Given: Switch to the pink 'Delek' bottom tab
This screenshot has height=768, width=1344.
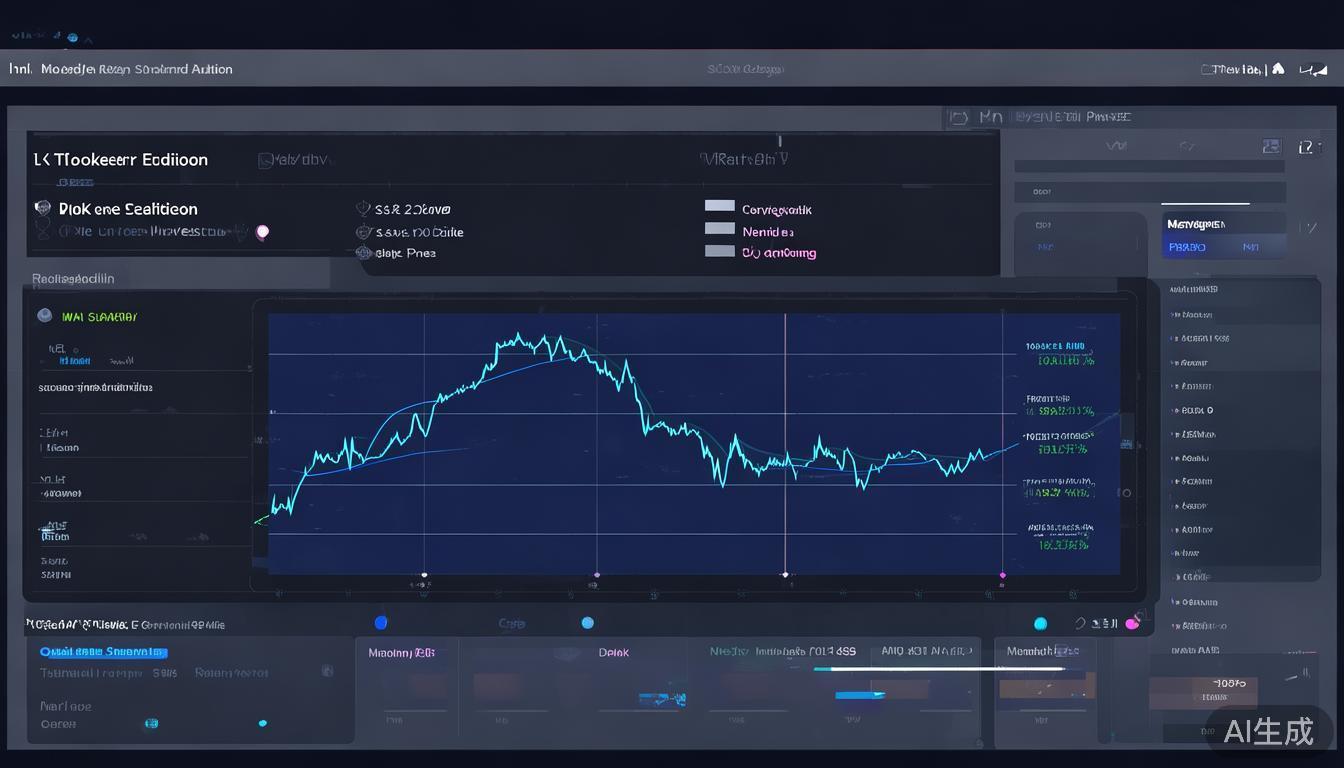Looking at the screenshot, I should point(614,652).
